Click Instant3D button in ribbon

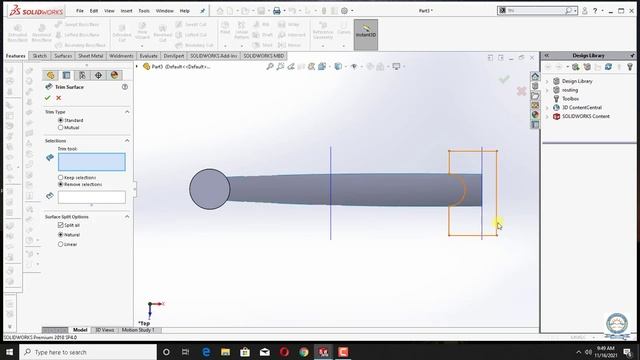[366, 35]
